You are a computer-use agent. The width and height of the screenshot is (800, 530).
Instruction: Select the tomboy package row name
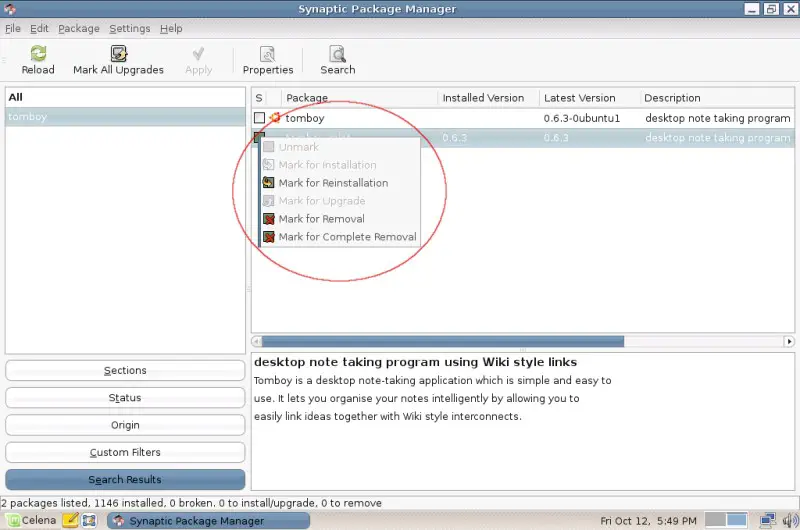(305, 118)
